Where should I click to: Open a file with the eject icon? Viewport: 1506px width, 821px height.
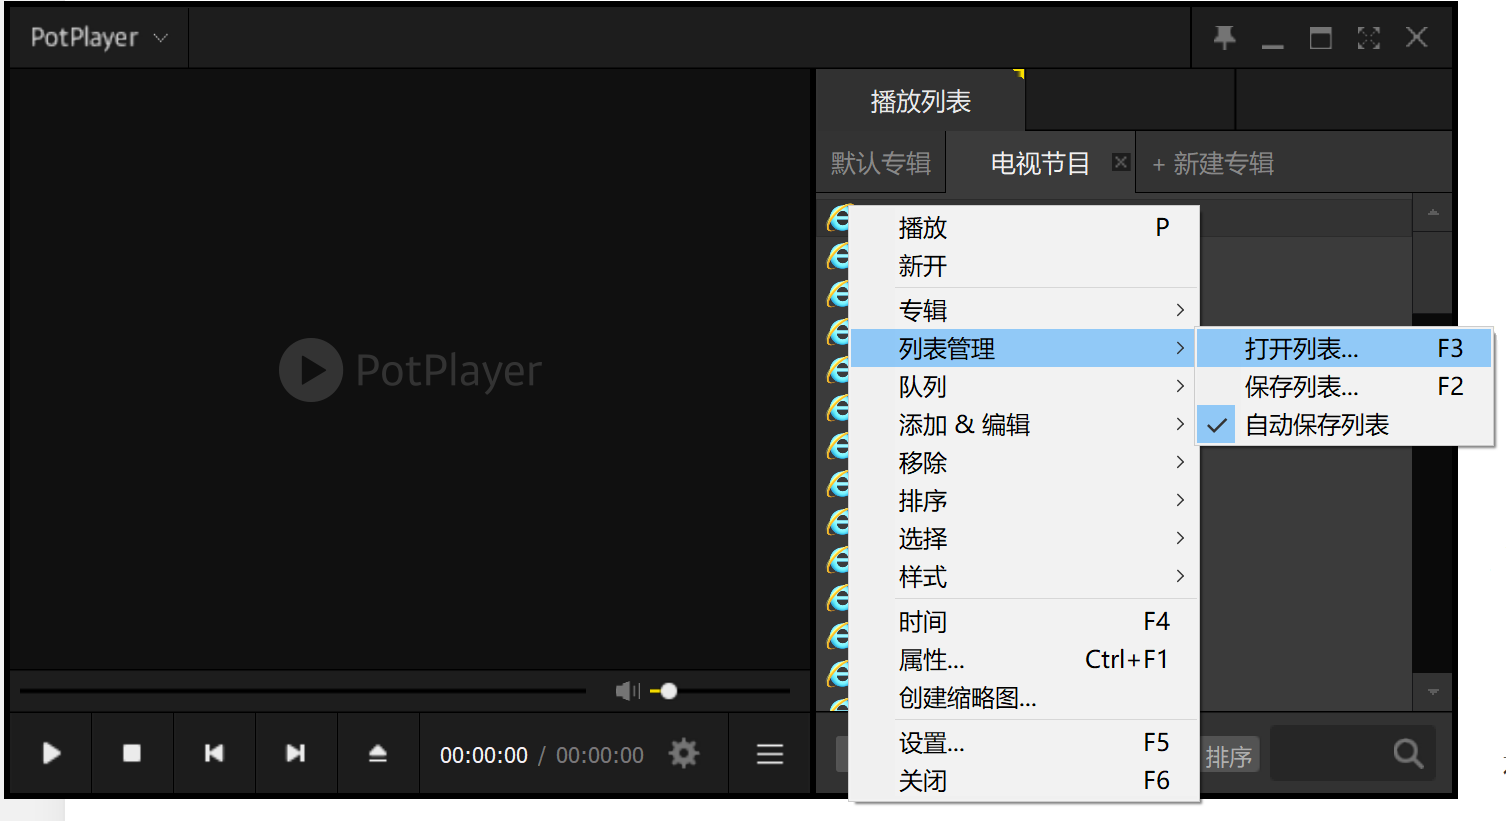[378, 753]
